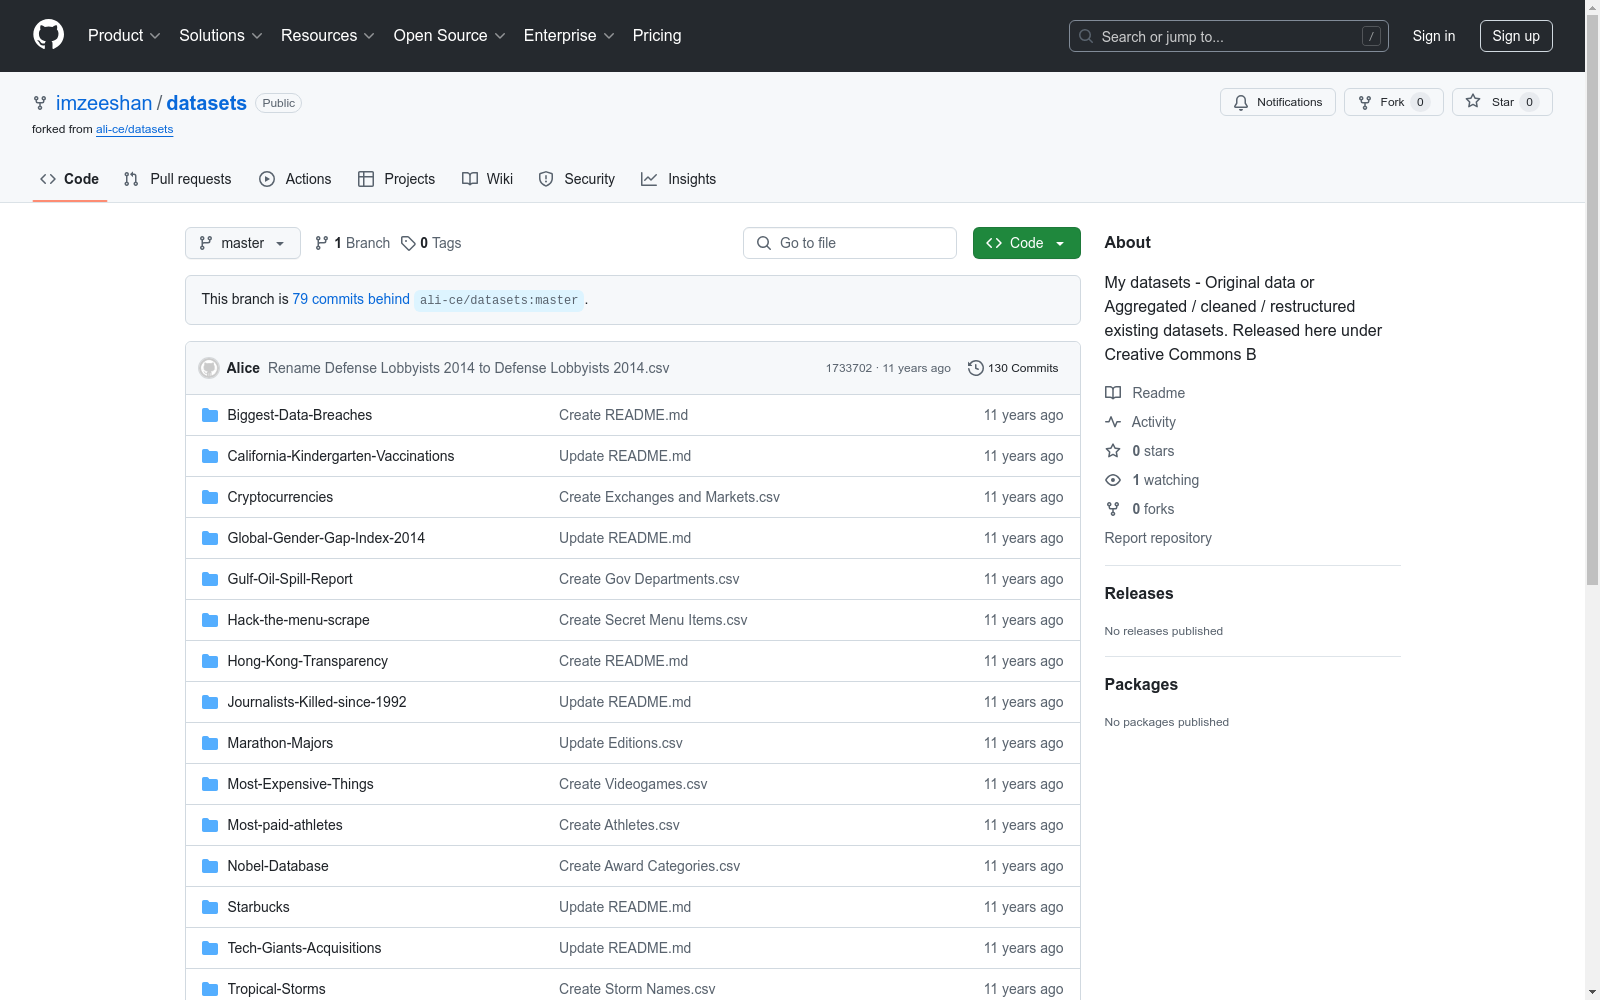Click the Sign up button
Viewport: 1600px width, 1000px height.
[1516, 36]
